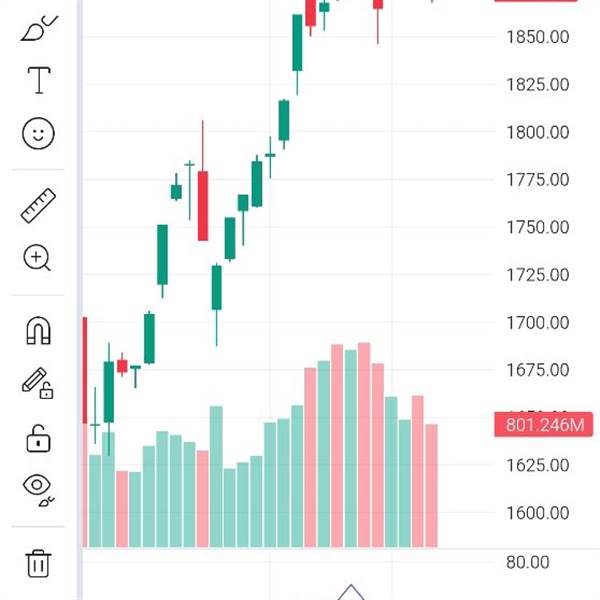This screenshot has height=600, width=600.
Task: Lock all drawings with padlock icon
Action: click(38, 437)
